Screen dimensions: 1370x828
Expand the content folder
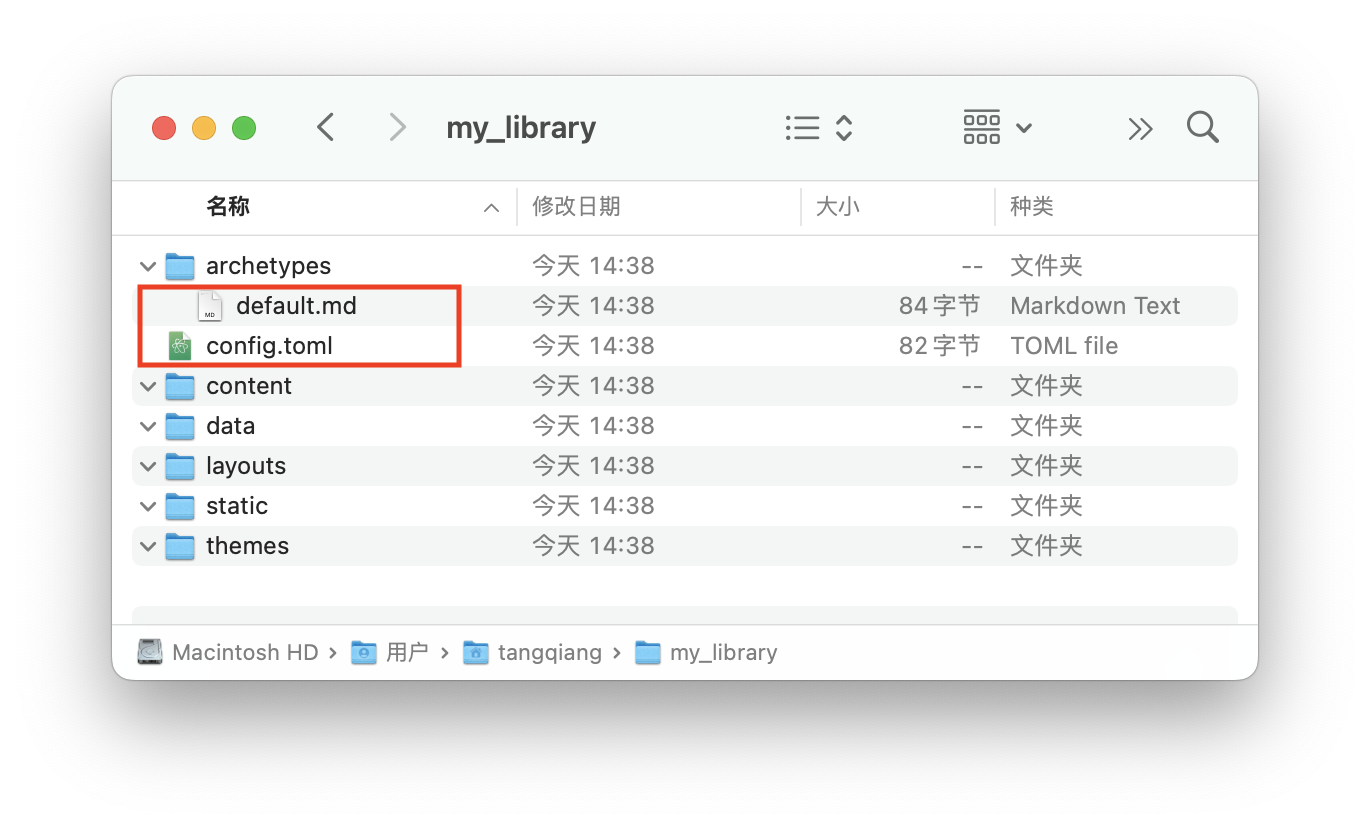pyautogui.click(x=147, y=386)
